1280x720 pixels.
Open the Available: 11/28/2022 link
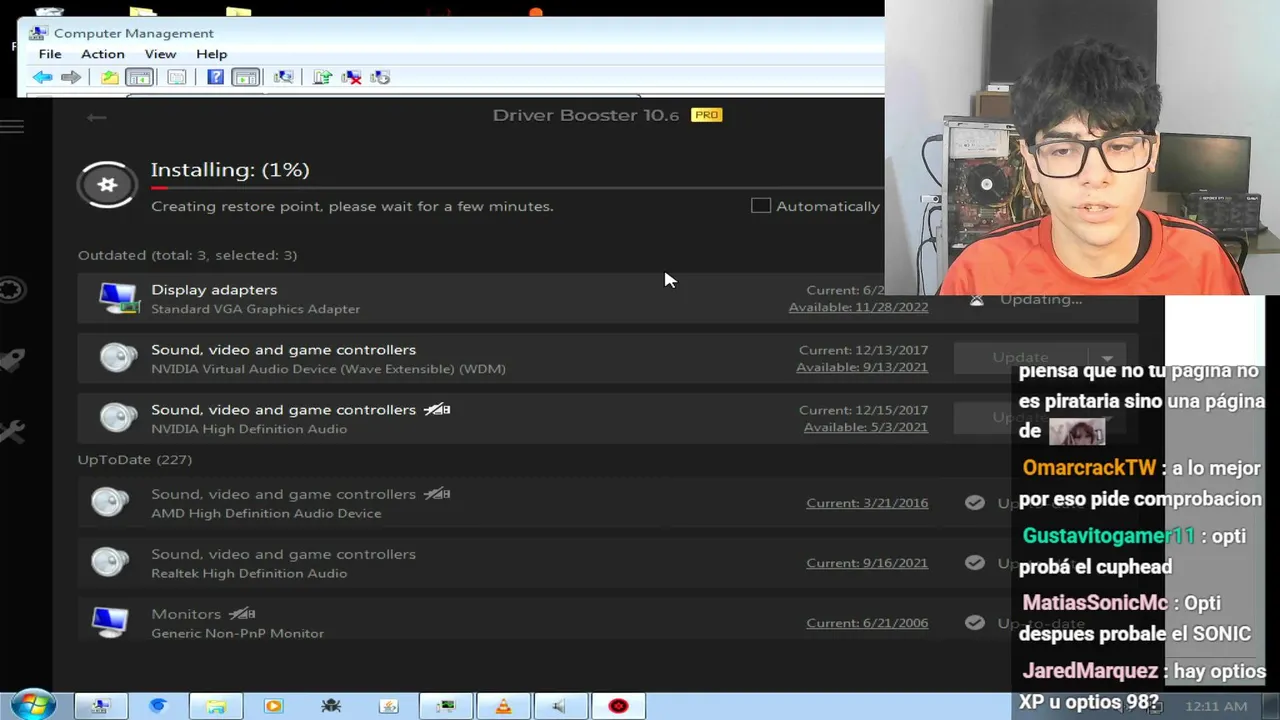click(858, 307)
